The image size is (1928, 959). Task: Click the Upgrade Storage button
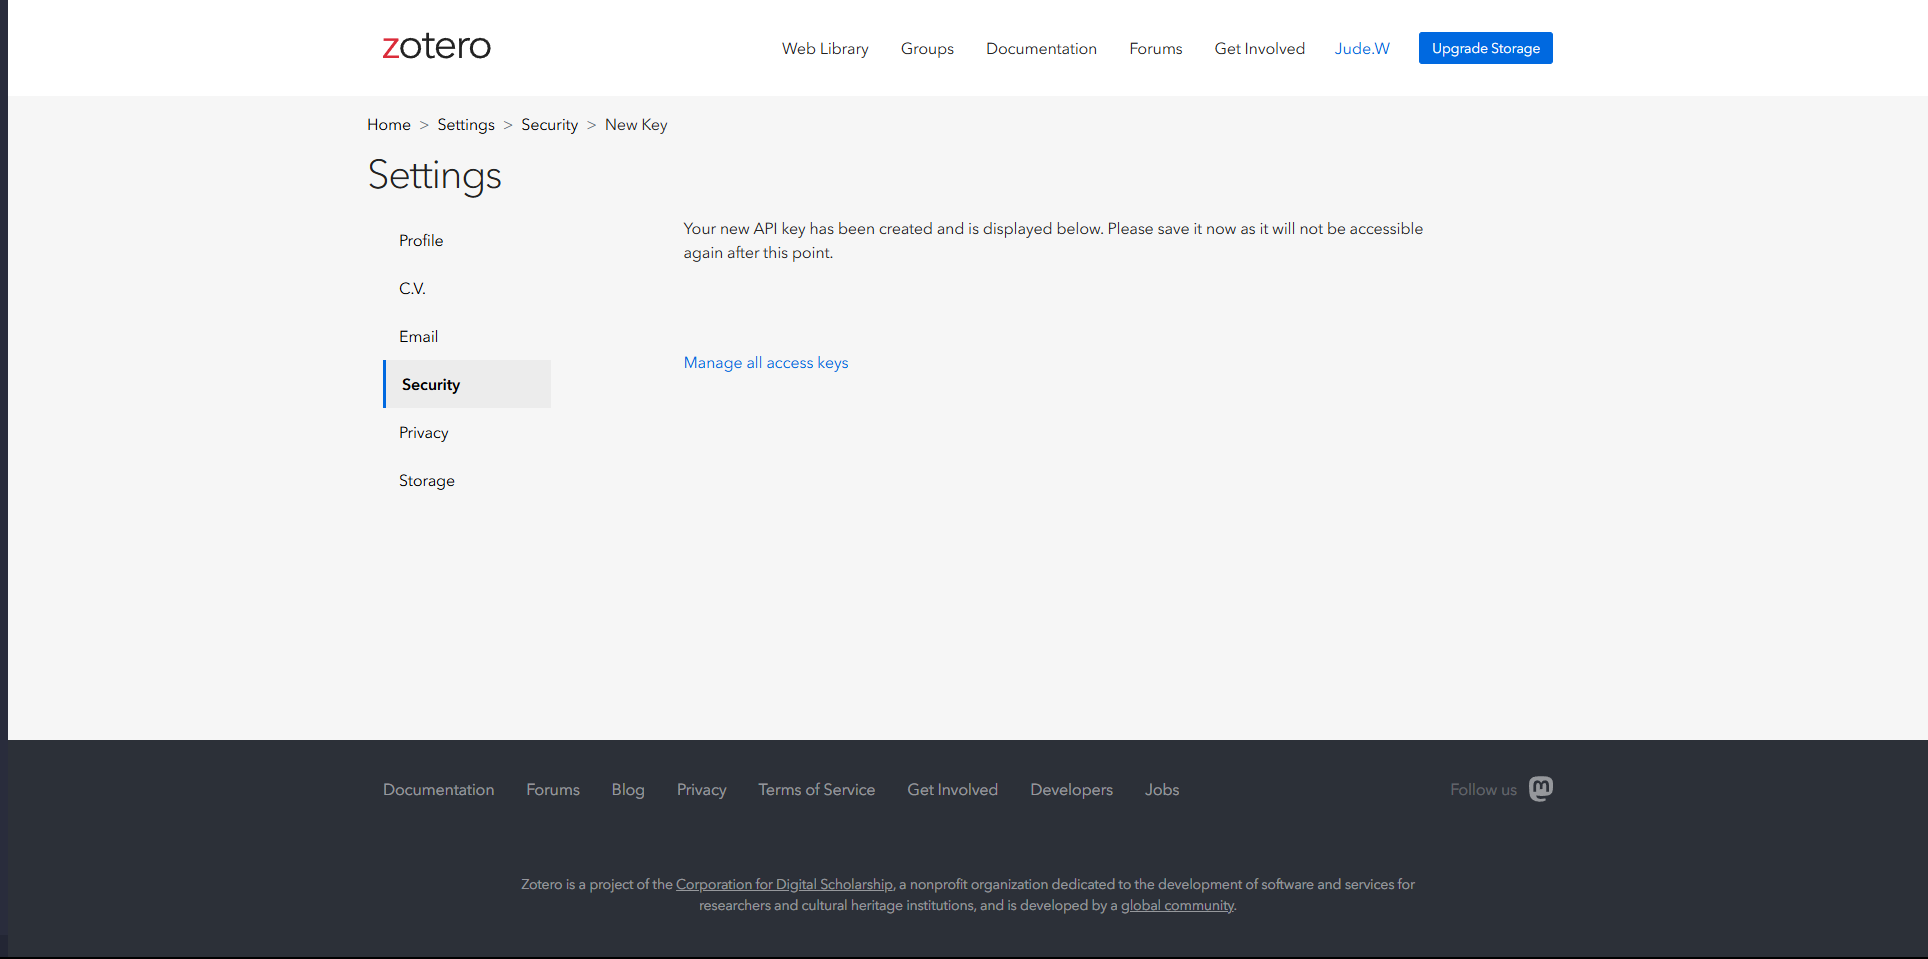tap(1485, 48)
